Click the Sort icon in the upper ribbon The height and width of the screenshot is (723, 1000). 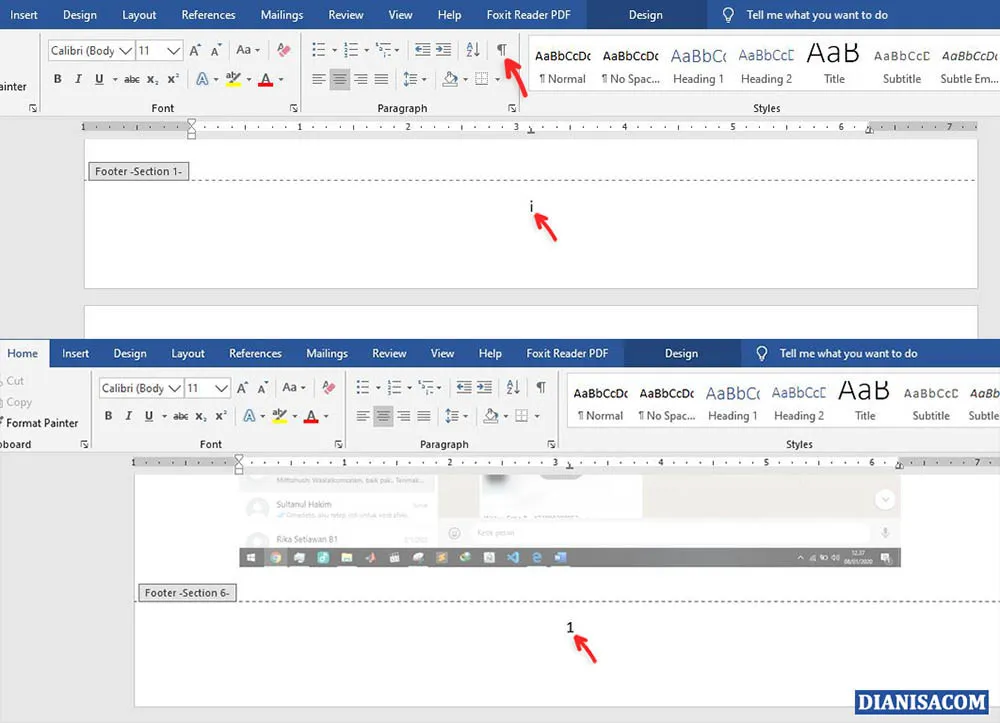pyautogui.click(x=473, y=50)
